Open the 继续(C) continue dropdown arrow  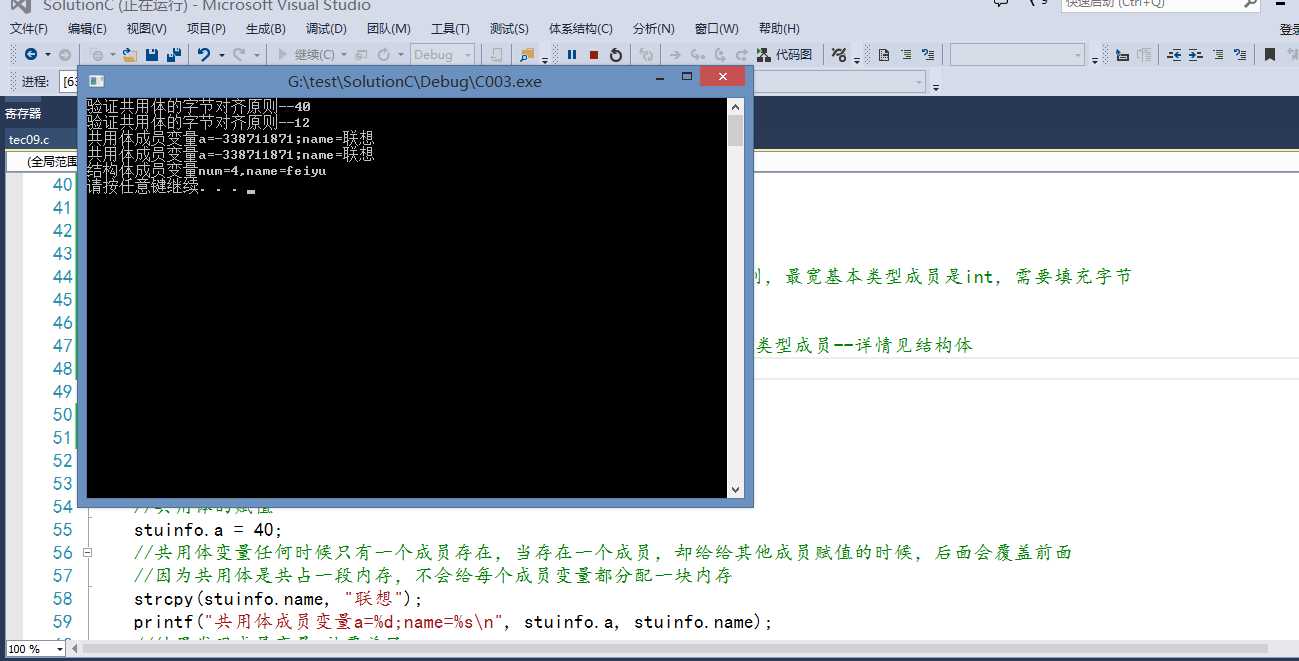344,55
